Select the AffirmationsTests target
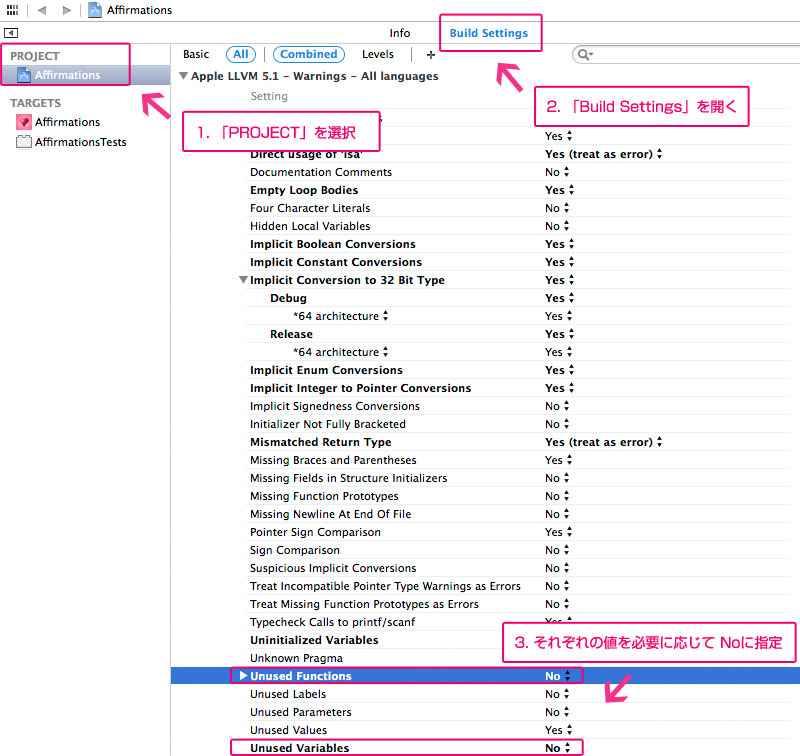 point(71,142)
